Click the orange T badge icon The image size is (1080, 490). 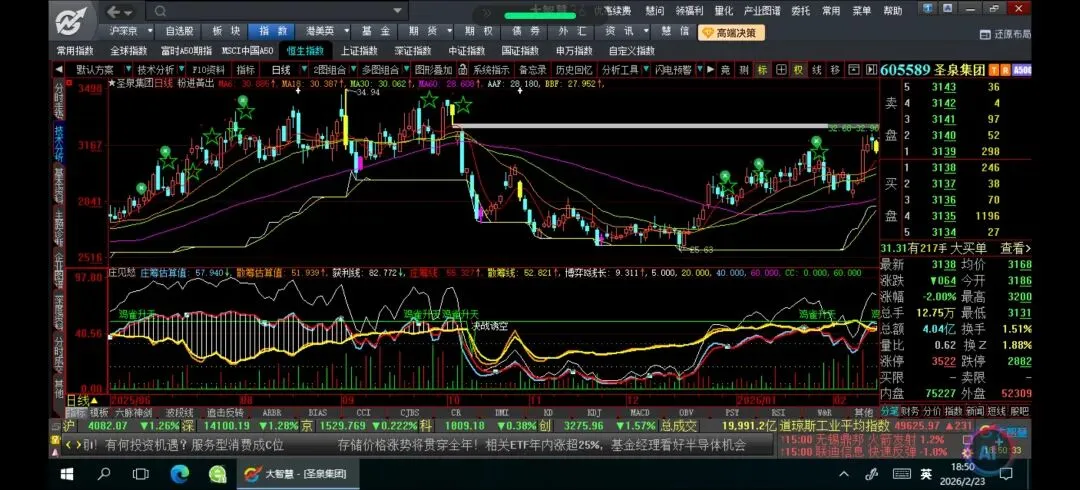tap(994, 70)
